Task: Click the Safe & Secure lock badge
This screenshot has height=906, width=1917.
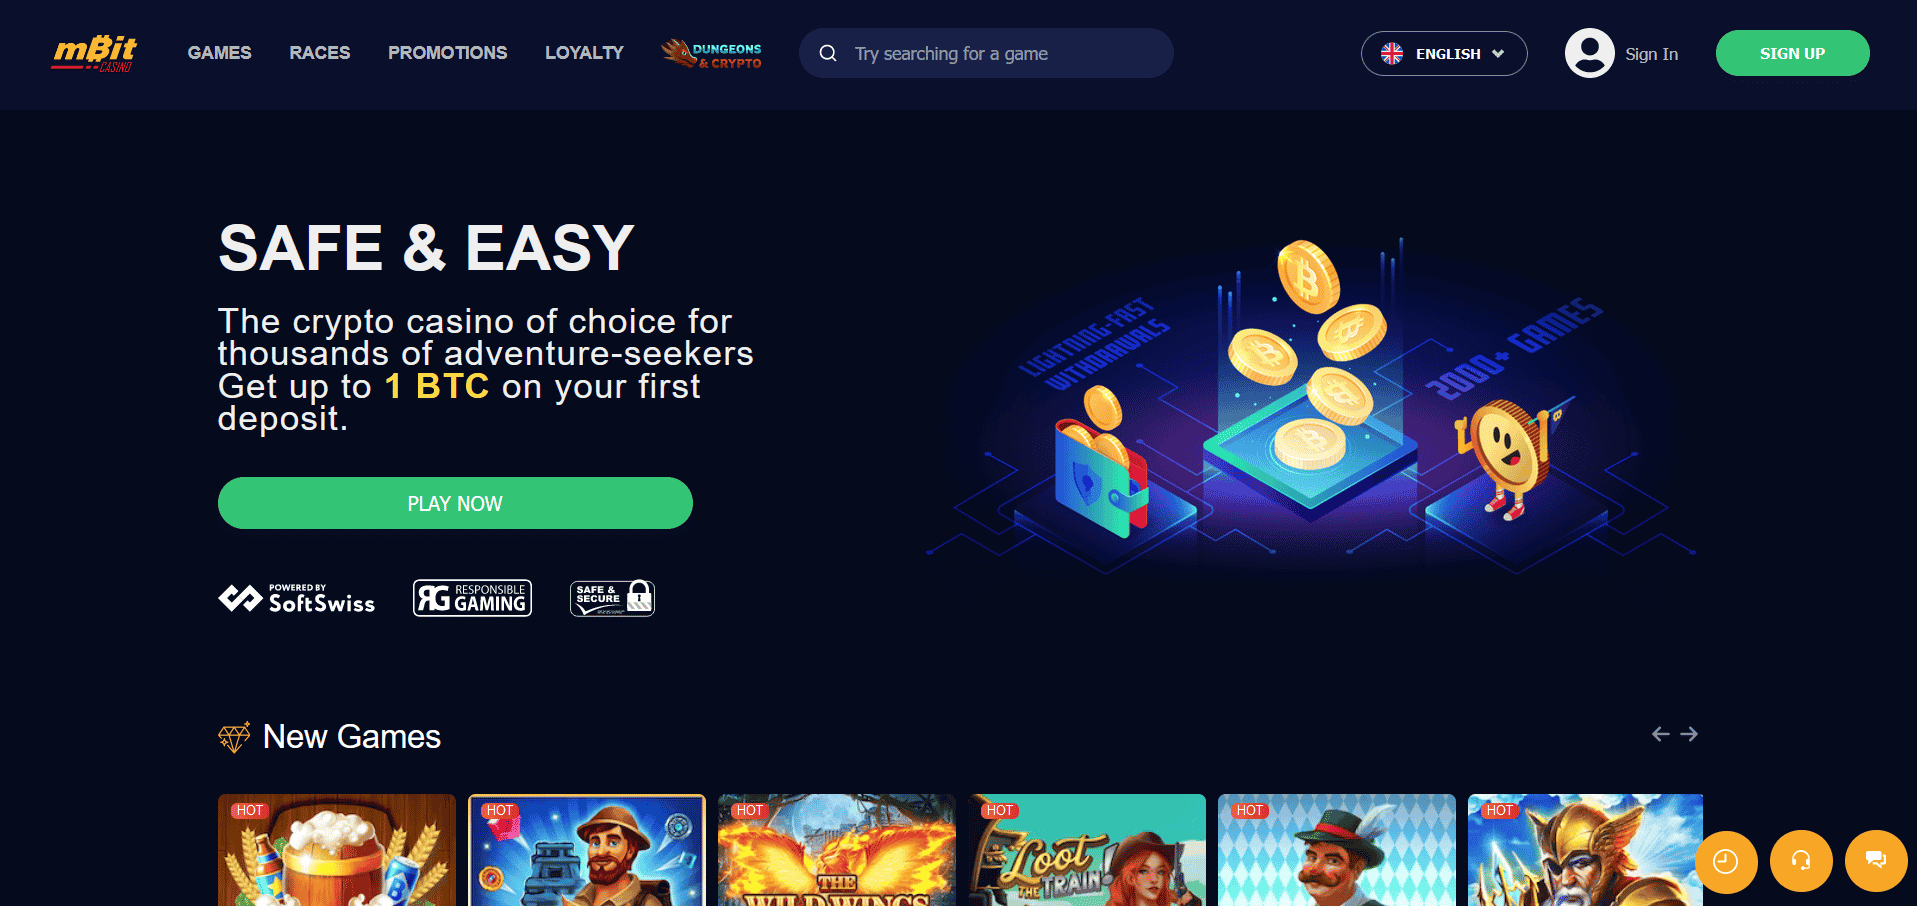Action: click(612, 598)
